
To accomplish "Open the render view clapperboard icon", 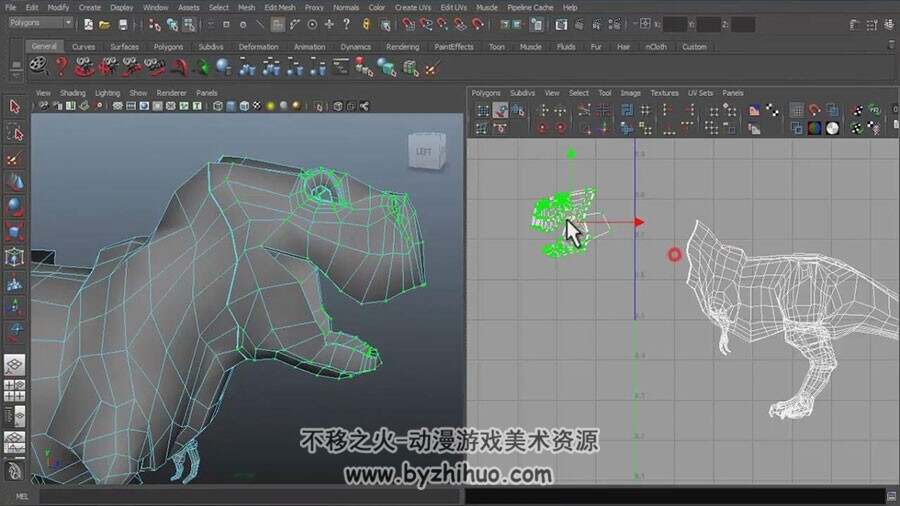I will pyautogui.click(x=561, y=24).
